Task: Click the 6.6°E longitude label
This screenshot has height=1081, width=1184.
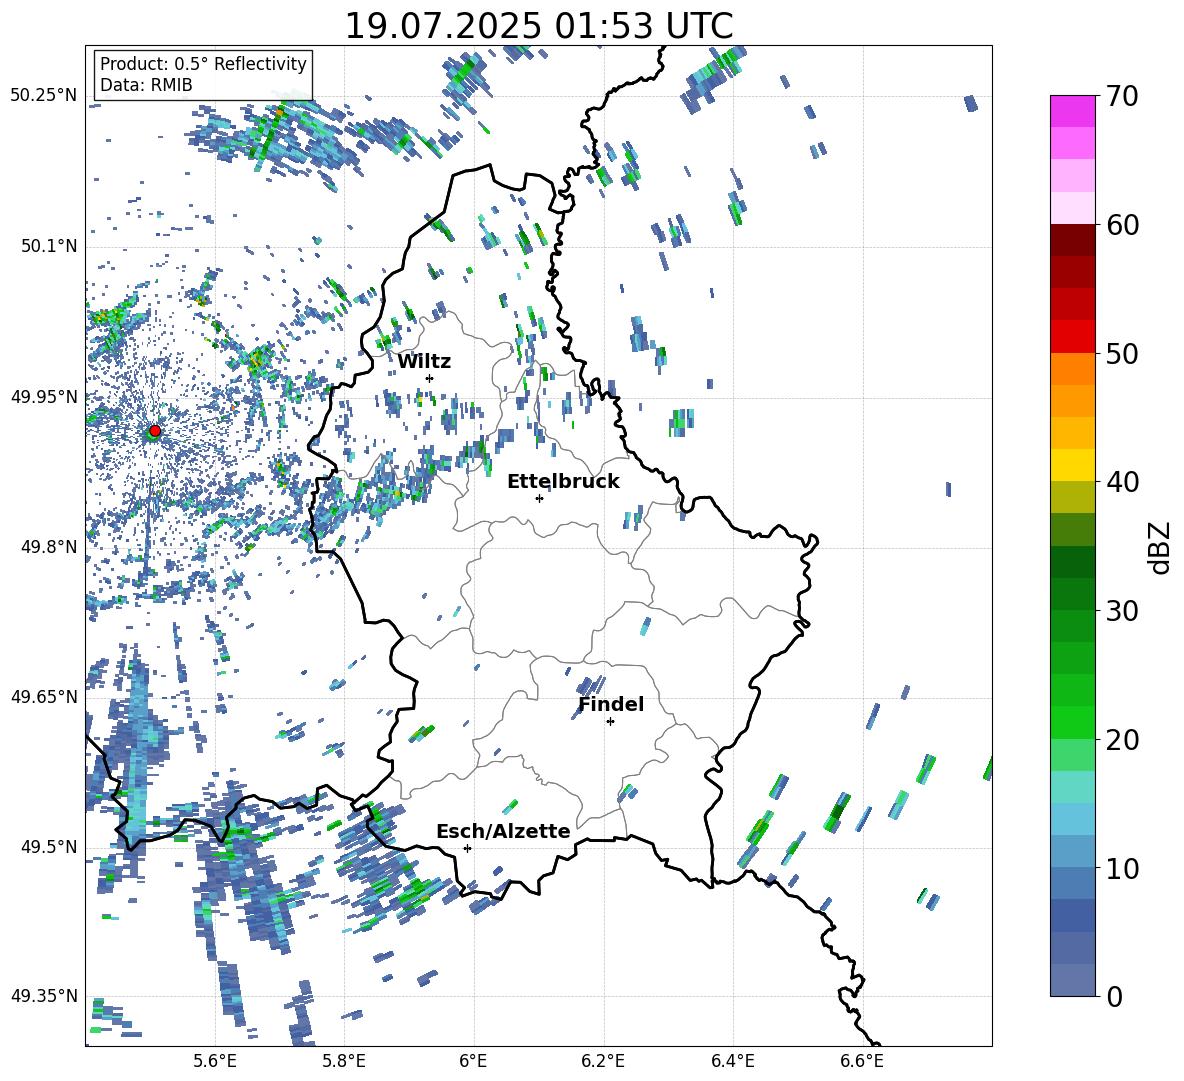Action: [862, 1061]
